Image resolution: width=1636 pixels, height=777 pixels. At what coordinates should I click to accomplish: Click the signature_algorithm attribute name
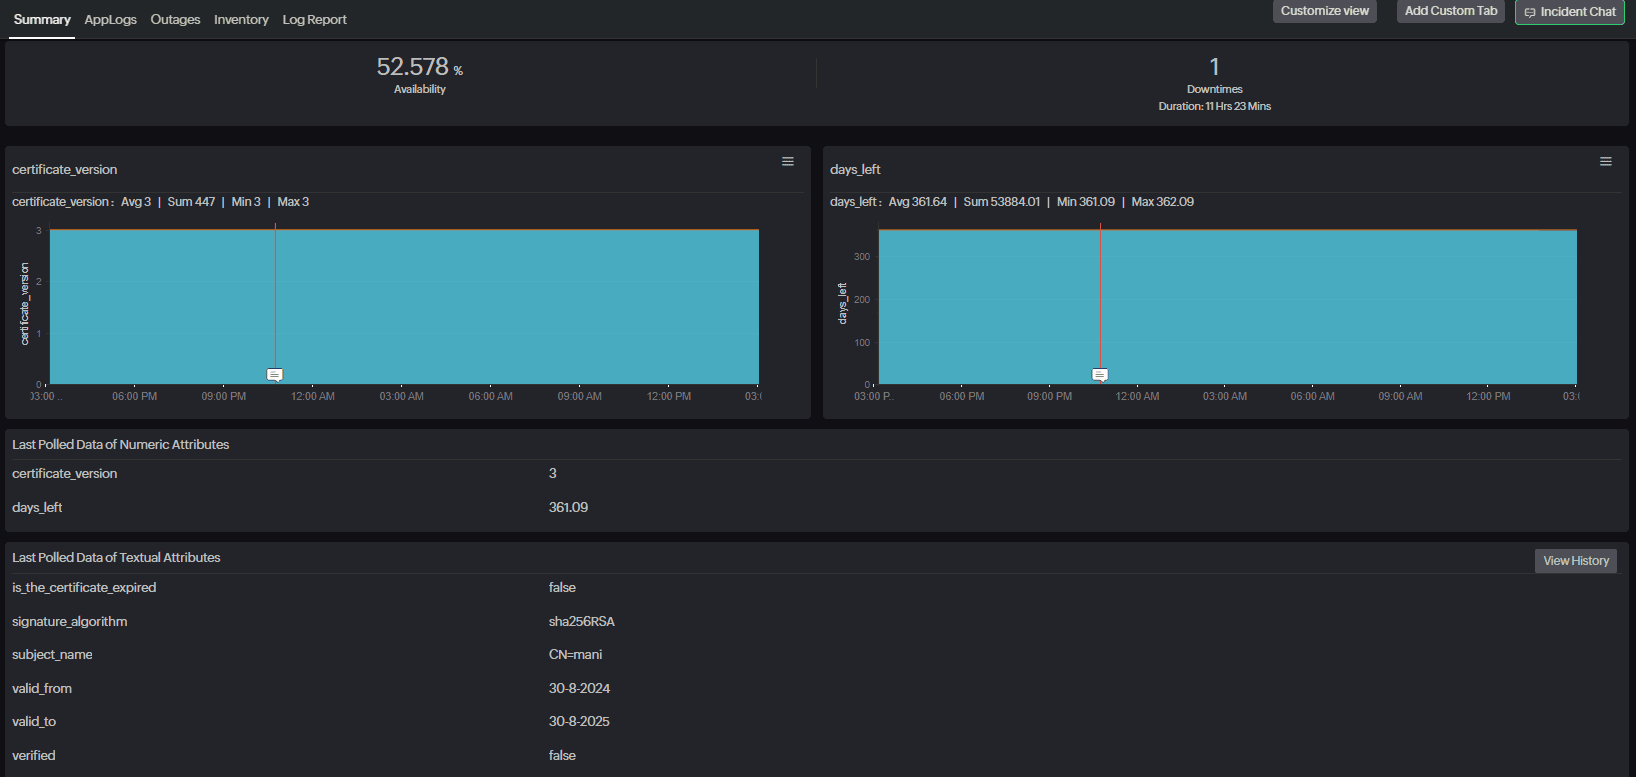point(70,622)
